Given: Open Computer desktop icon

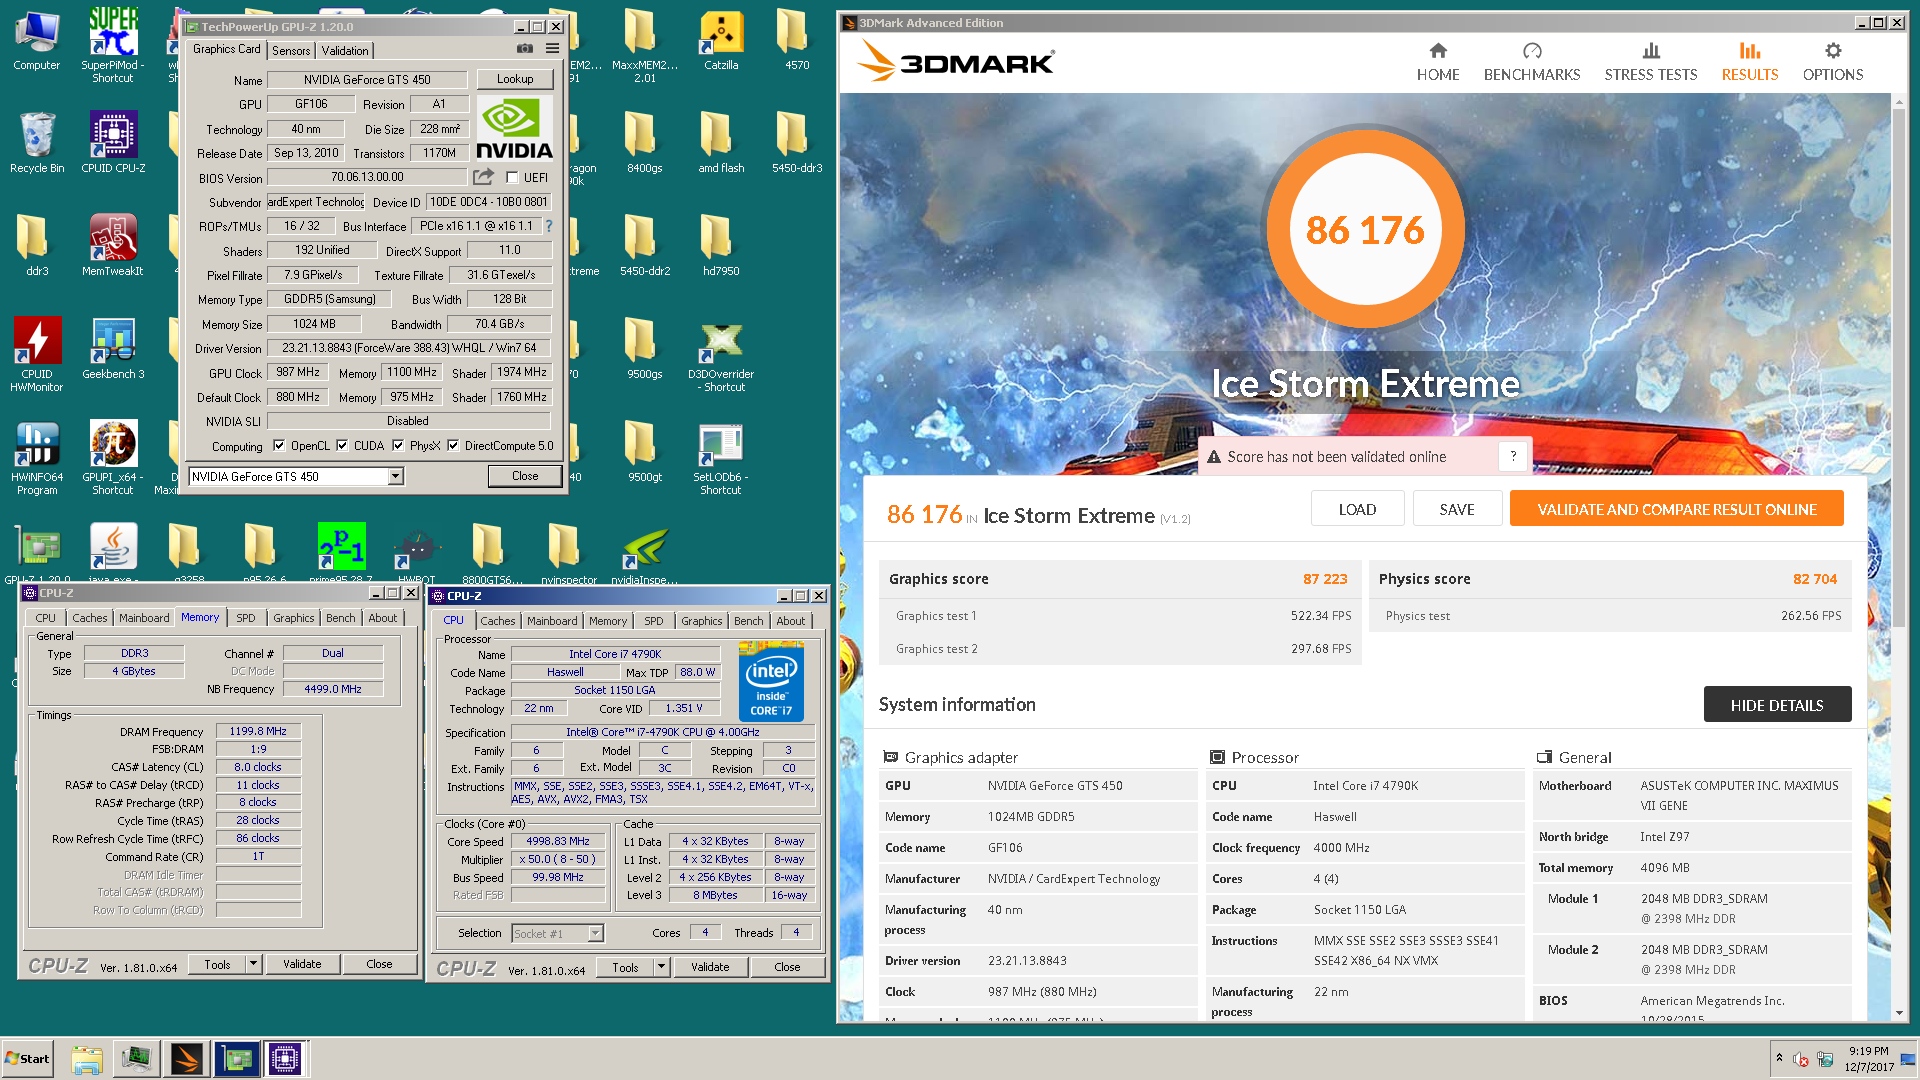Looking at the screenshot, I should click(x=37, y=41).
